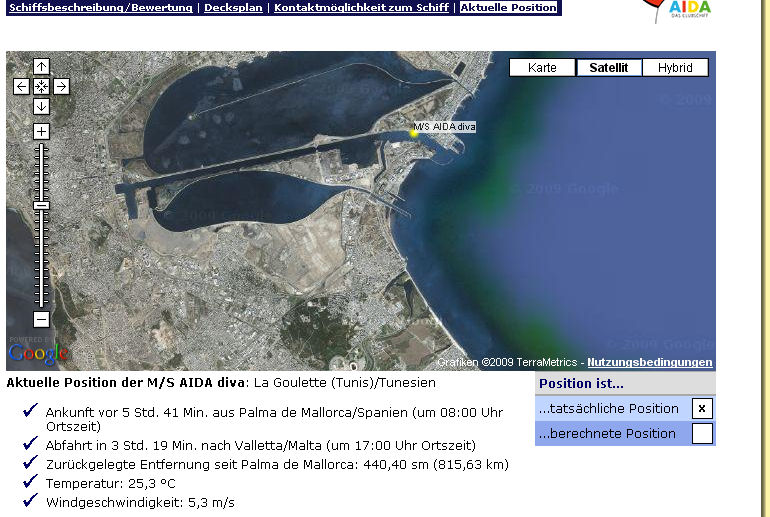Enable the berechnete Position checkbox

[702, 433]
